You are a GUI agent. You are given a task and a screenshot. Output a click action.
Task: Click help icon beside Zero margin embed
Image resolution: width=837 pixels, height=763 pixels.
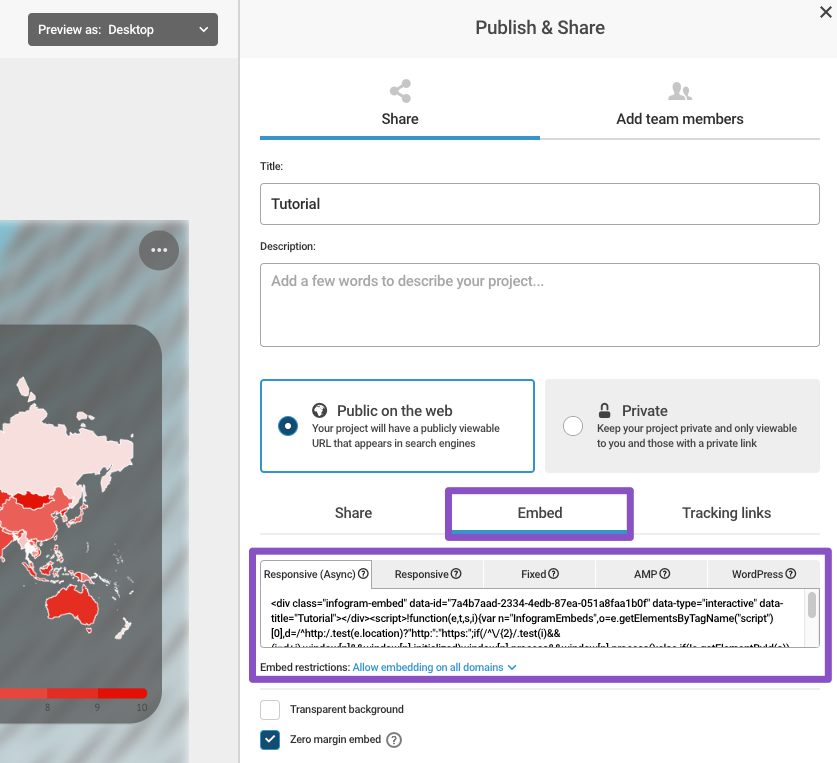point(394,740)
